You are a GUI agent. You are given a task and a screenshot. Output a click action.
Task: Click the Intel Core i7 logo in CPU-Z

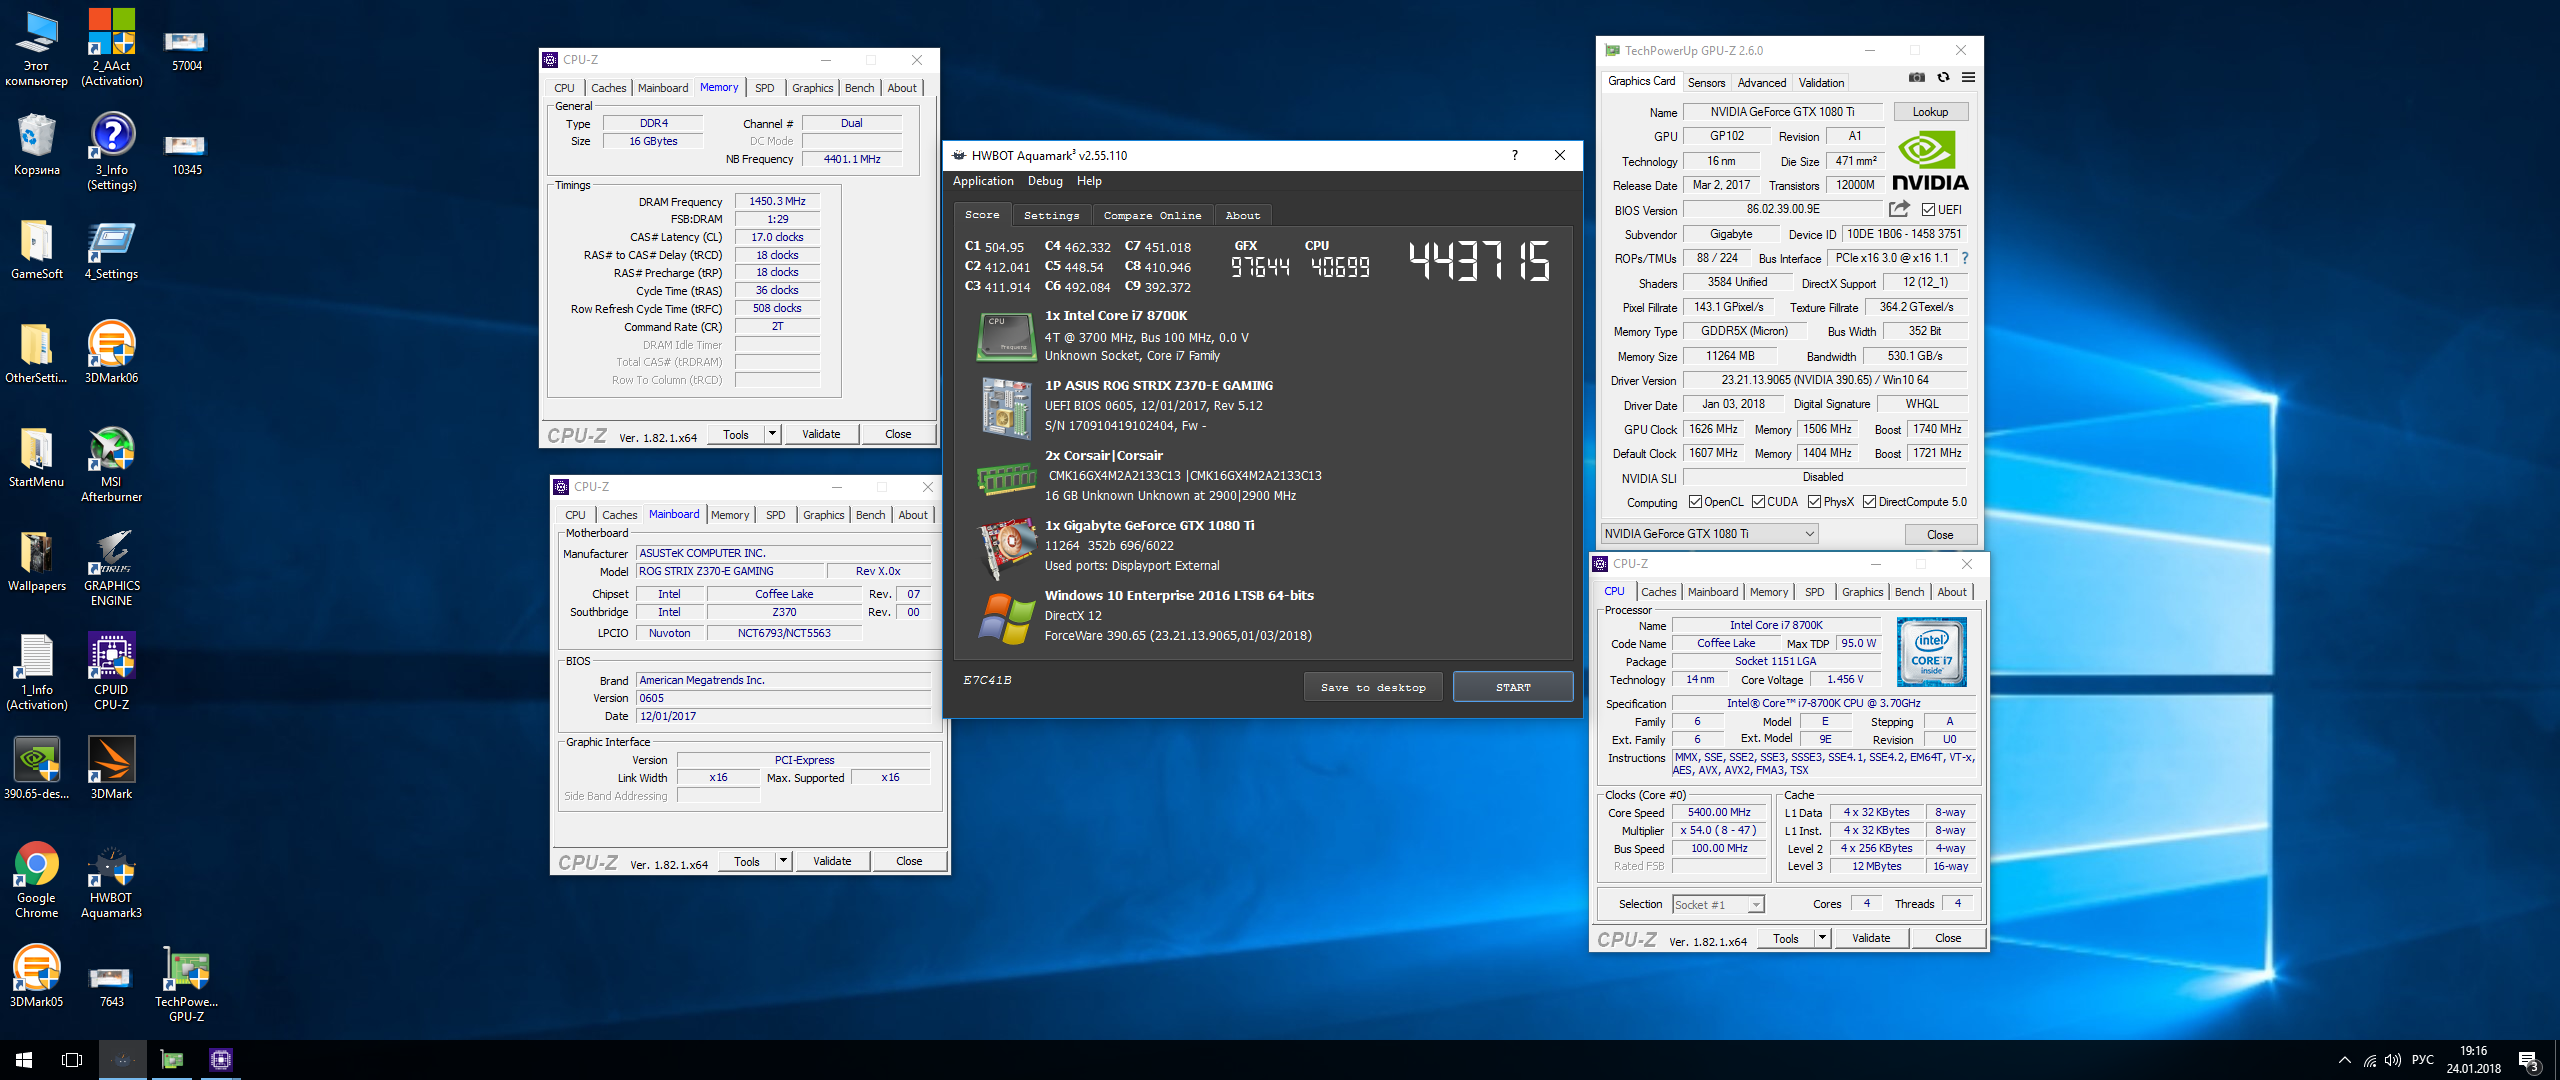coord(1931,651)
